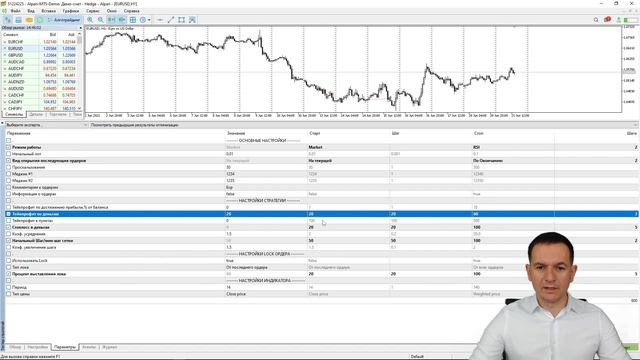Open the Вид menu
Image resolution: width=640 pixels, height=360 pixels.
[x=31, y=11]
